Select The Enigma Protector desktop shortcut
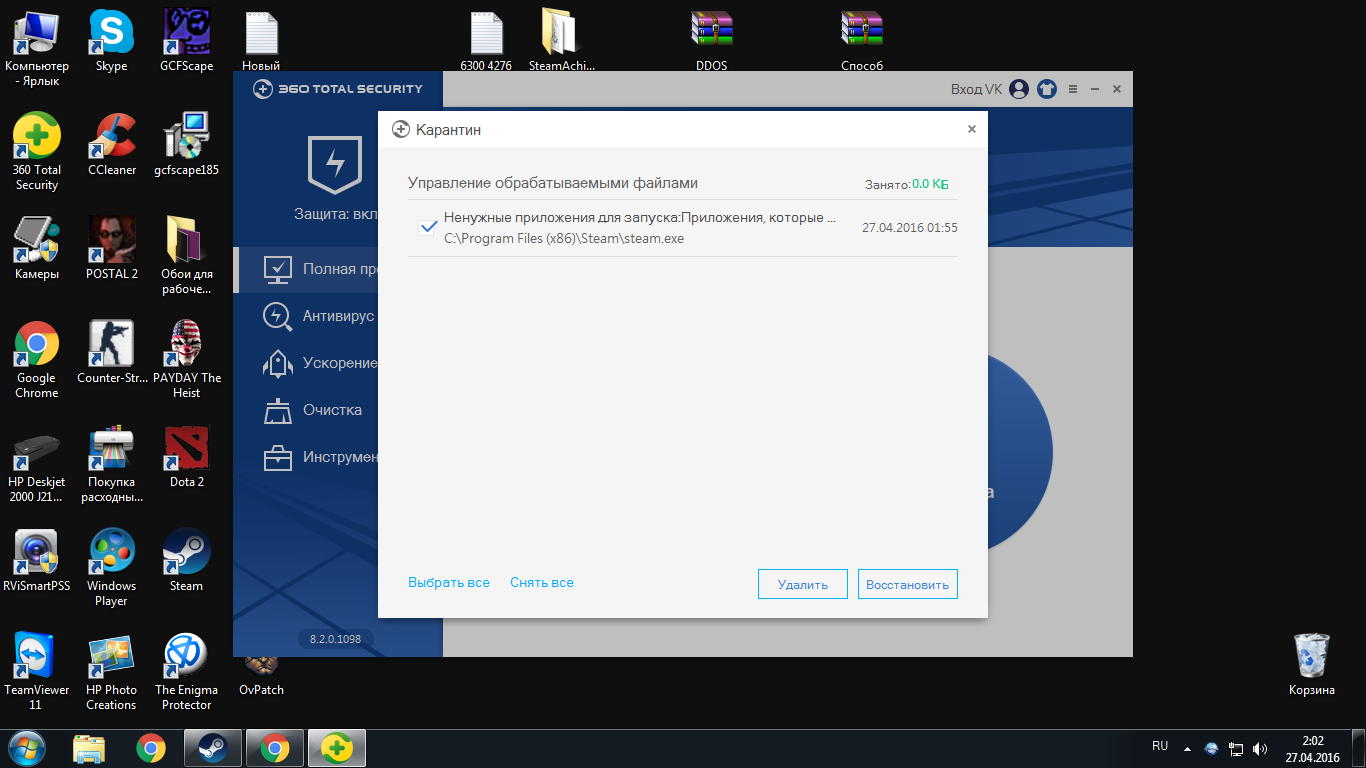The width and height of the screenshot is (1366, 768). (187, 671)
